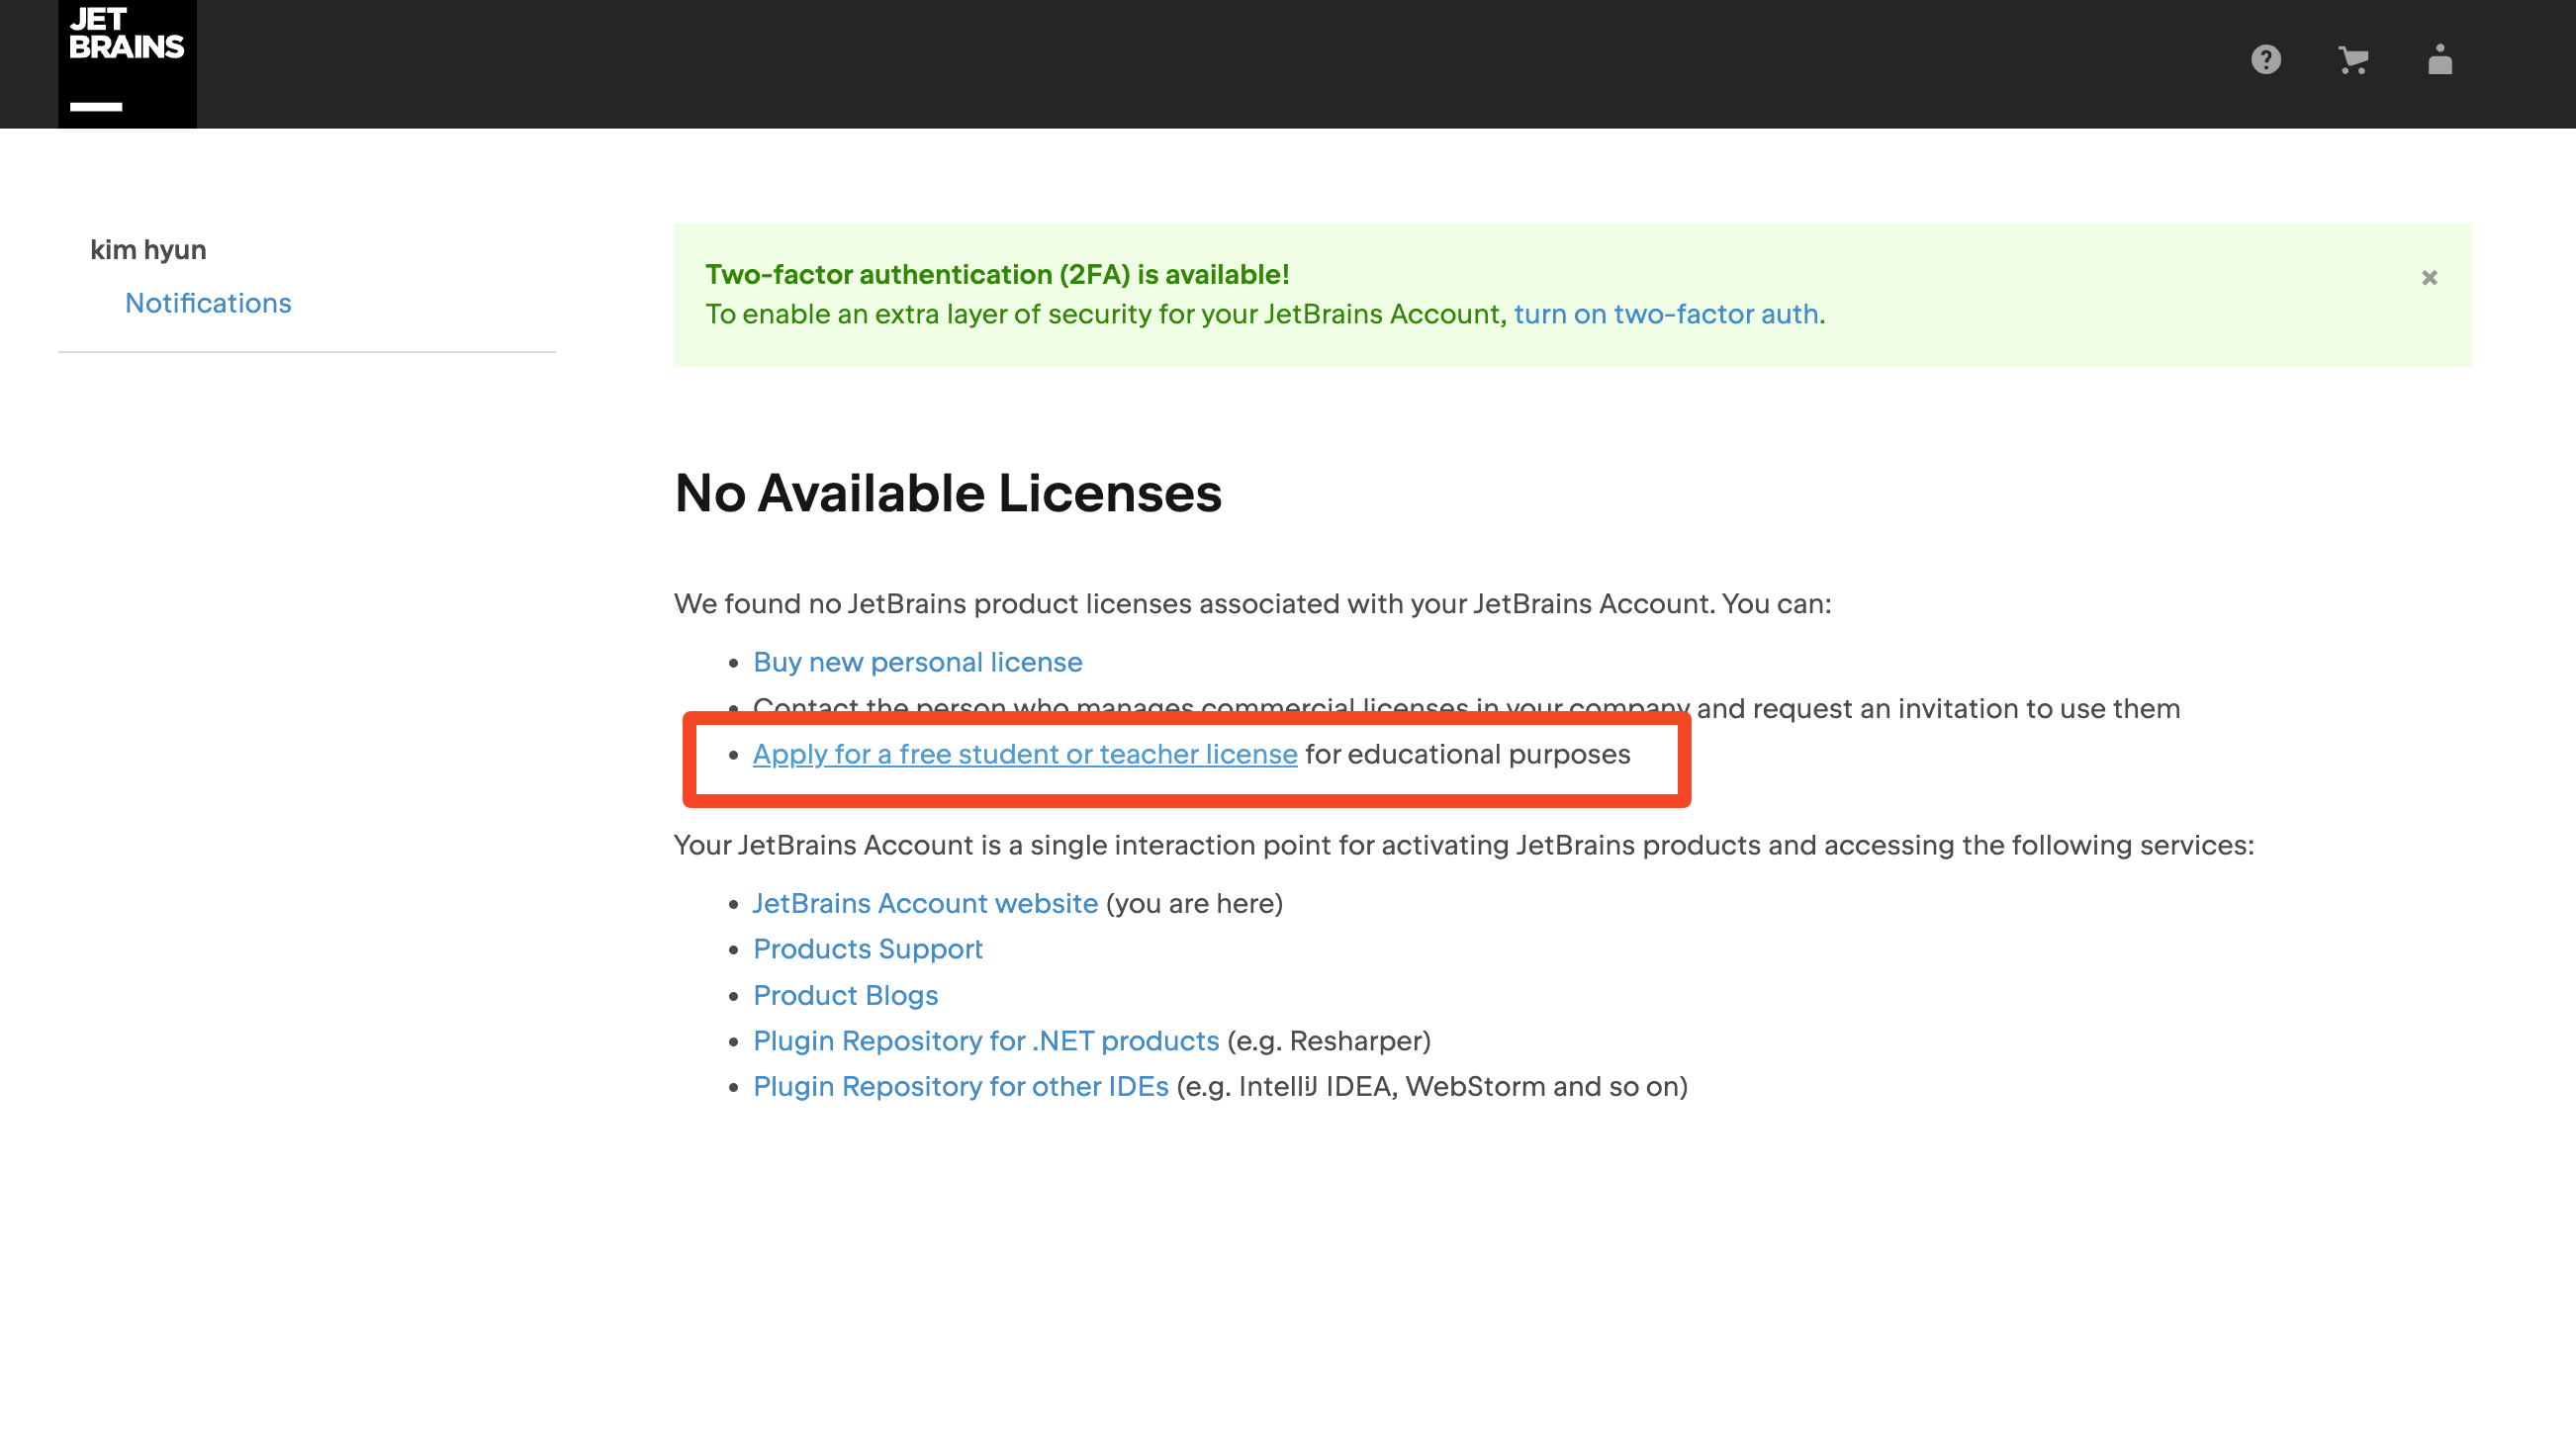Click Buy new personal license link
The height and width of the screenshot is (1444, 2576).
point(917,662)
